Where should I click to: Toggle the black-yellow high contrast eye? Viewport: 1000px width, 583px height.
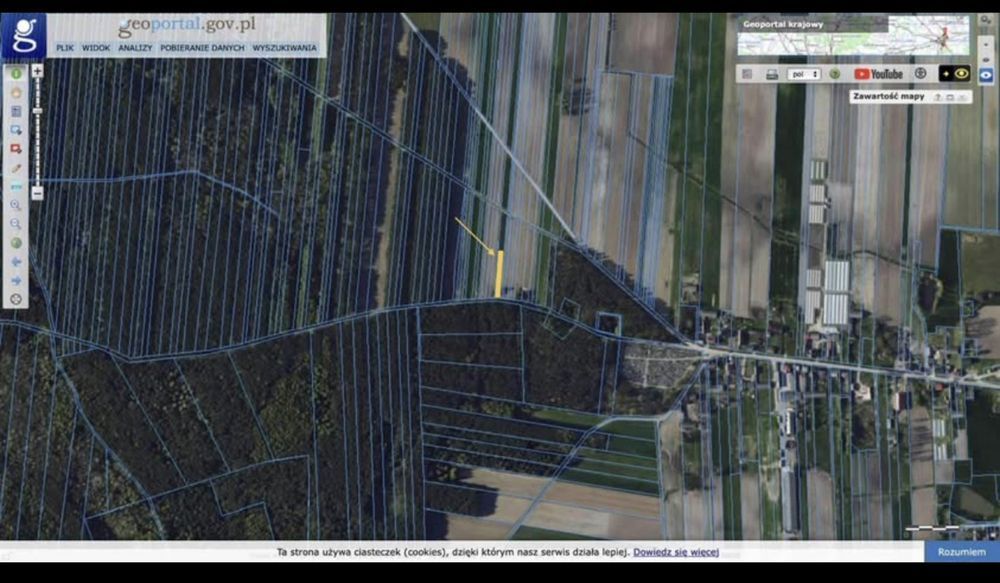click(x=954, y=74)
